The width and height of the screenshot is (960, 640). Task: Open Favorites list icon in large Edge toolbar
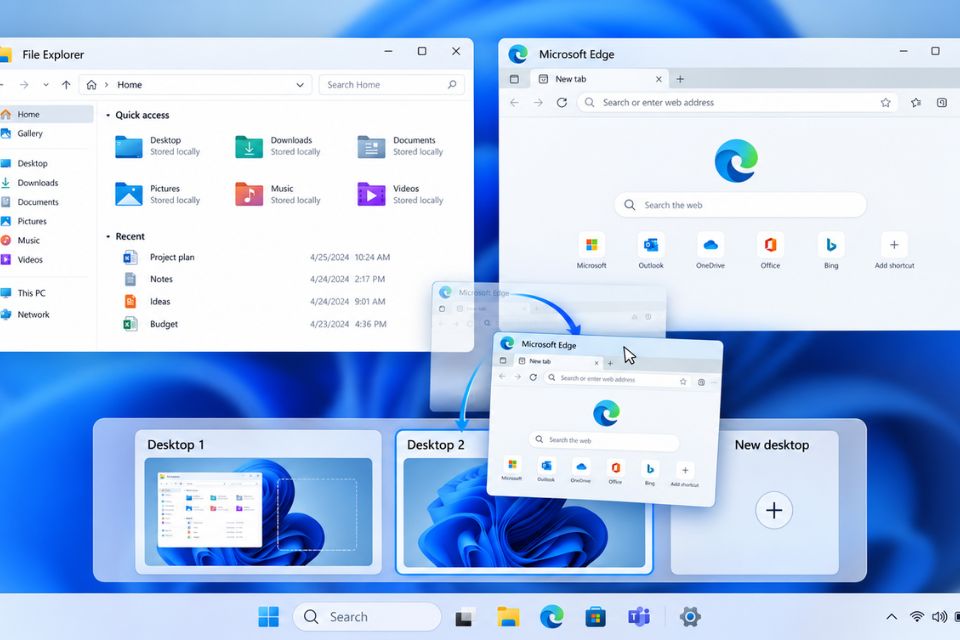[915, 102]
